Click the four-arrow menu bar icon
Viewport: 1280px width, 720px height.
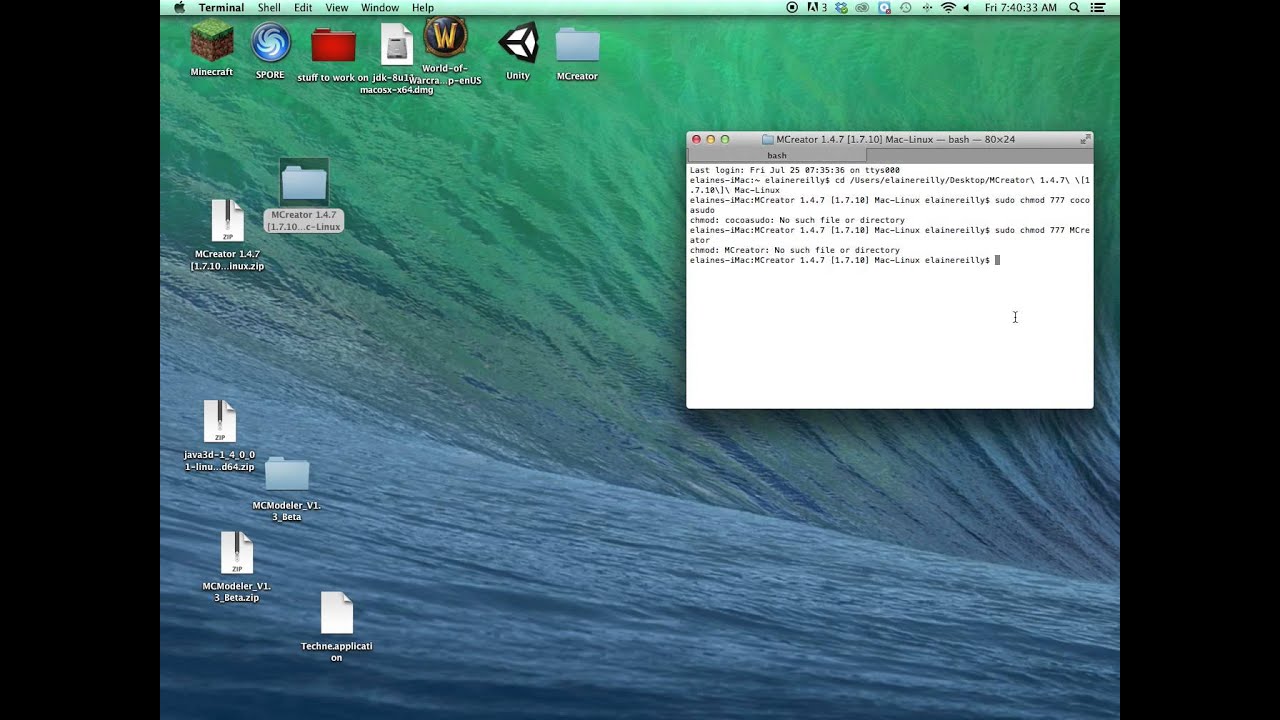927,7
